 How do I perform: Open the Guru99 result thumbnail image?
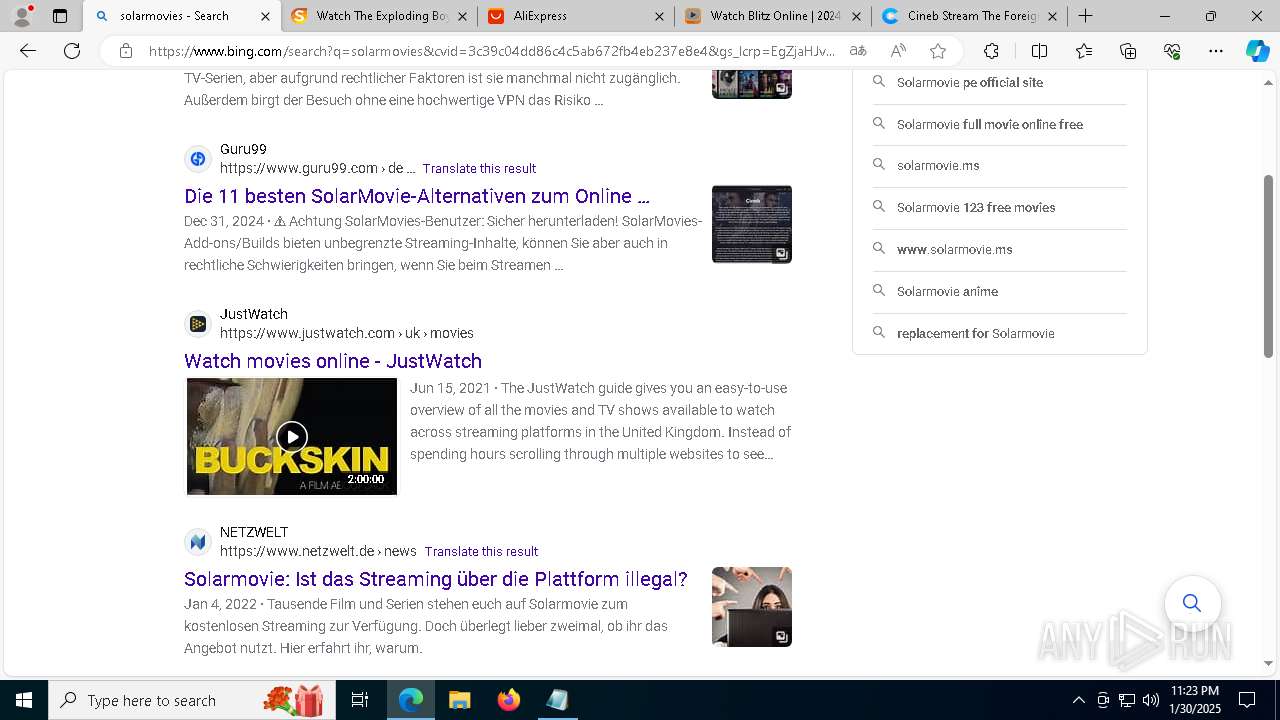point(752,224)
